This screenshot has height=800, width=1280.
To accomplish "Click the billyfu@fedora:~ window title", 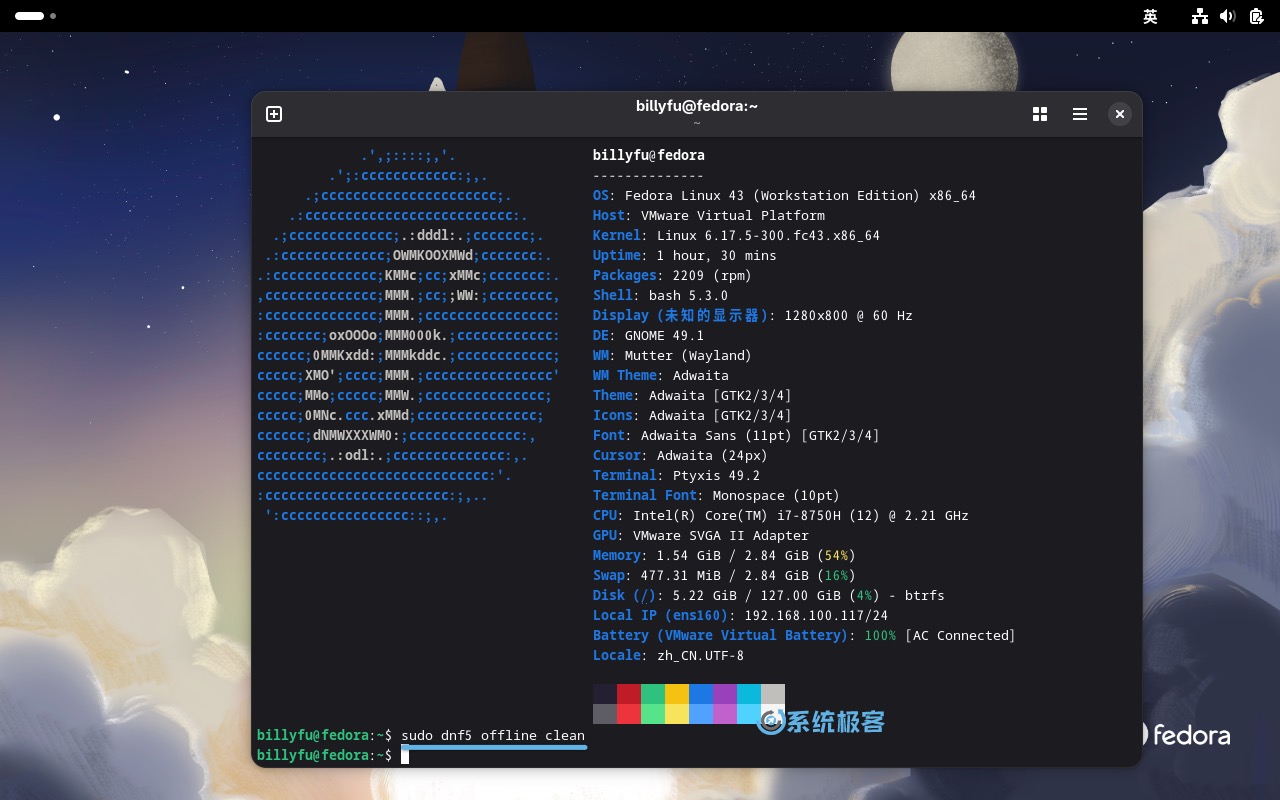I will click(x=696, y=106).
